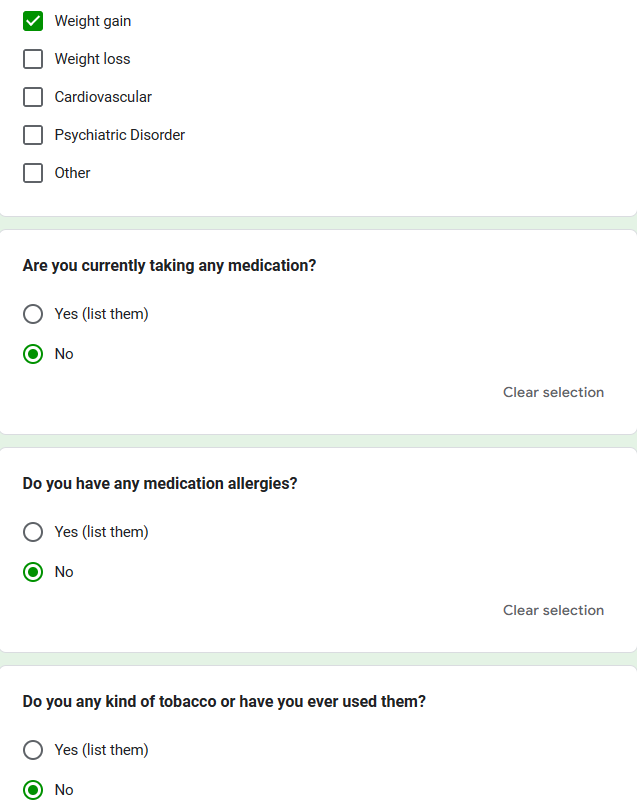Click the currently taking medication question title

tap(169, 266)
